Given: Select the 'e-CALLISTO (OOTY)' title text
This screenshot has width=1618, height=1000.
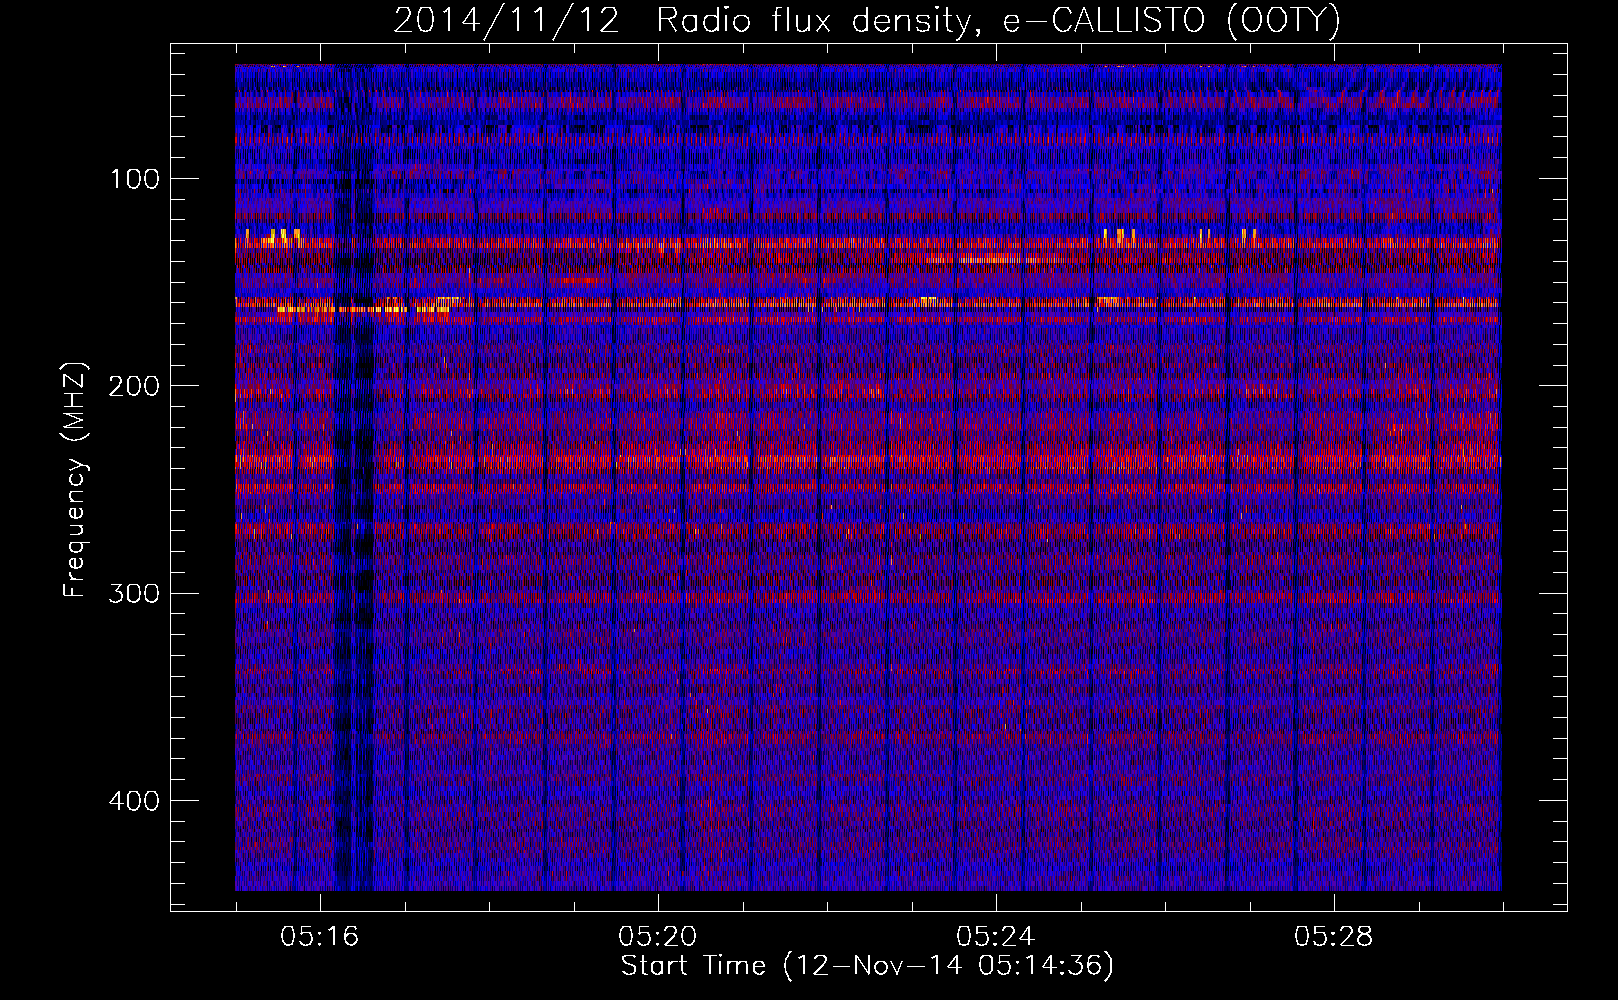Looking at the screenshot, I should [x=1172, y=21].
